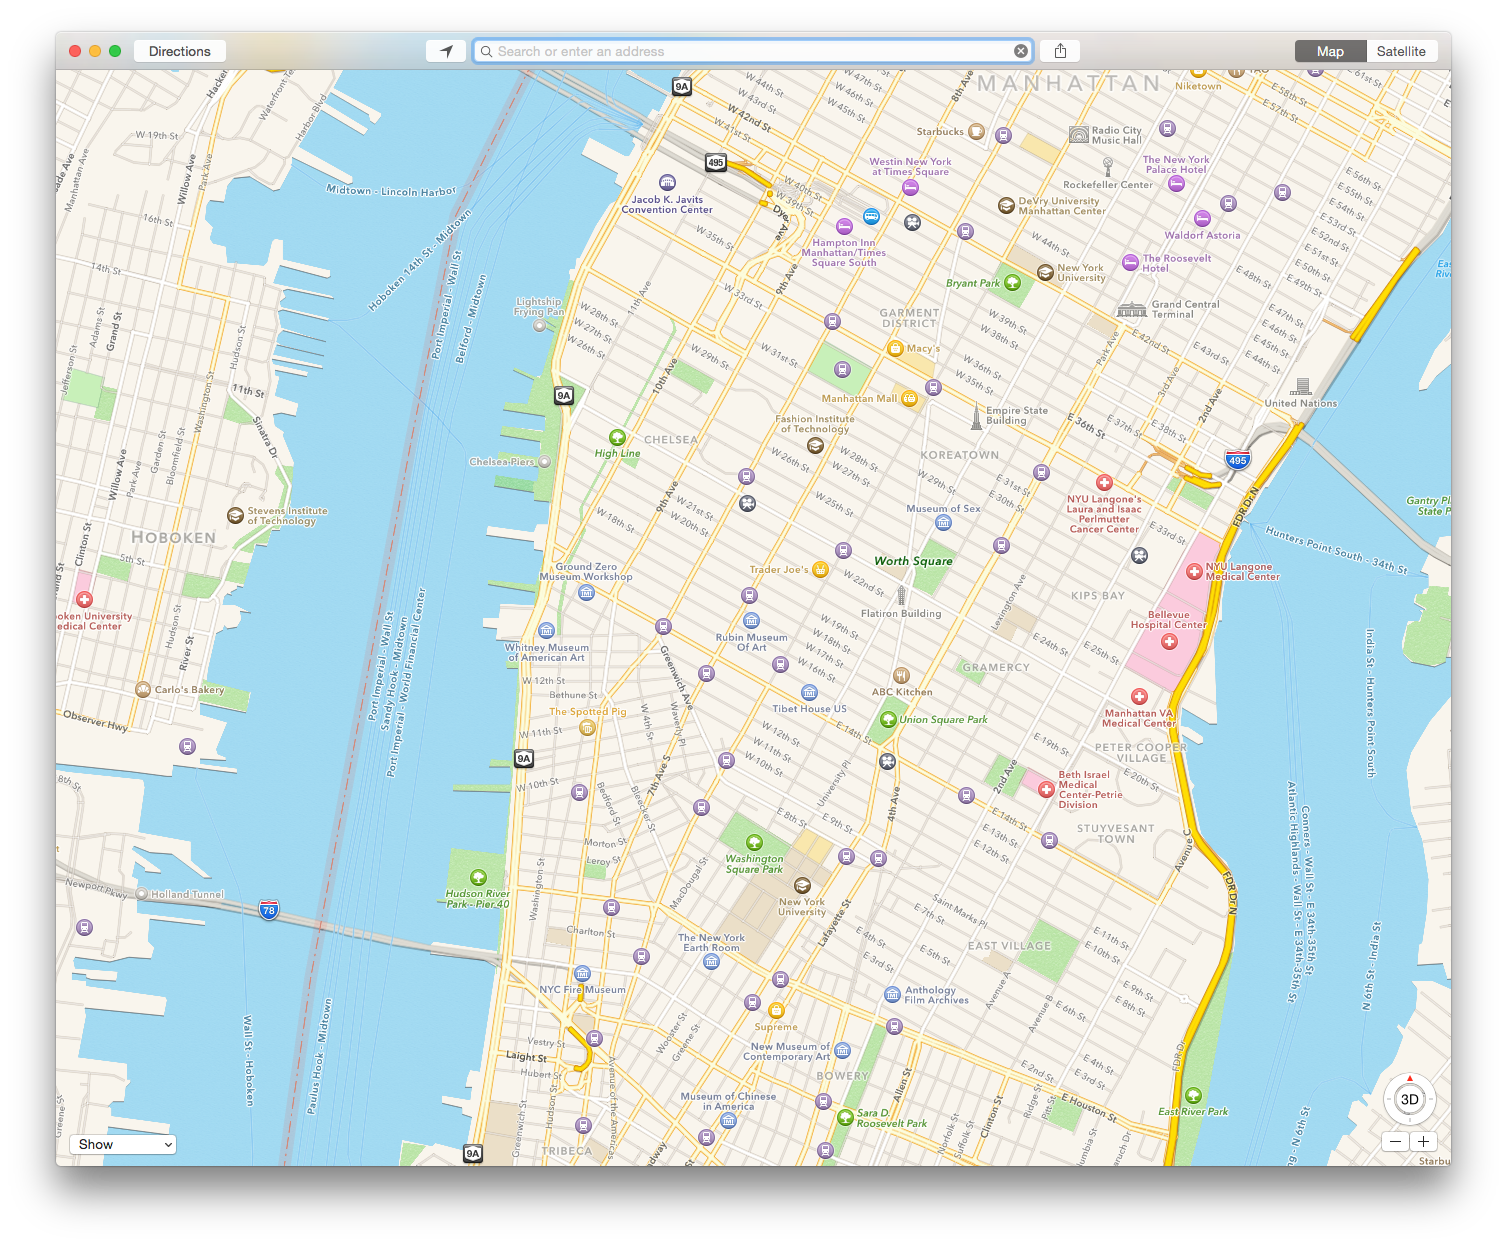The height and width of the screenshot is (1246, 1507).
Task: Switch to Map view
Action: tap(1330, 51)
